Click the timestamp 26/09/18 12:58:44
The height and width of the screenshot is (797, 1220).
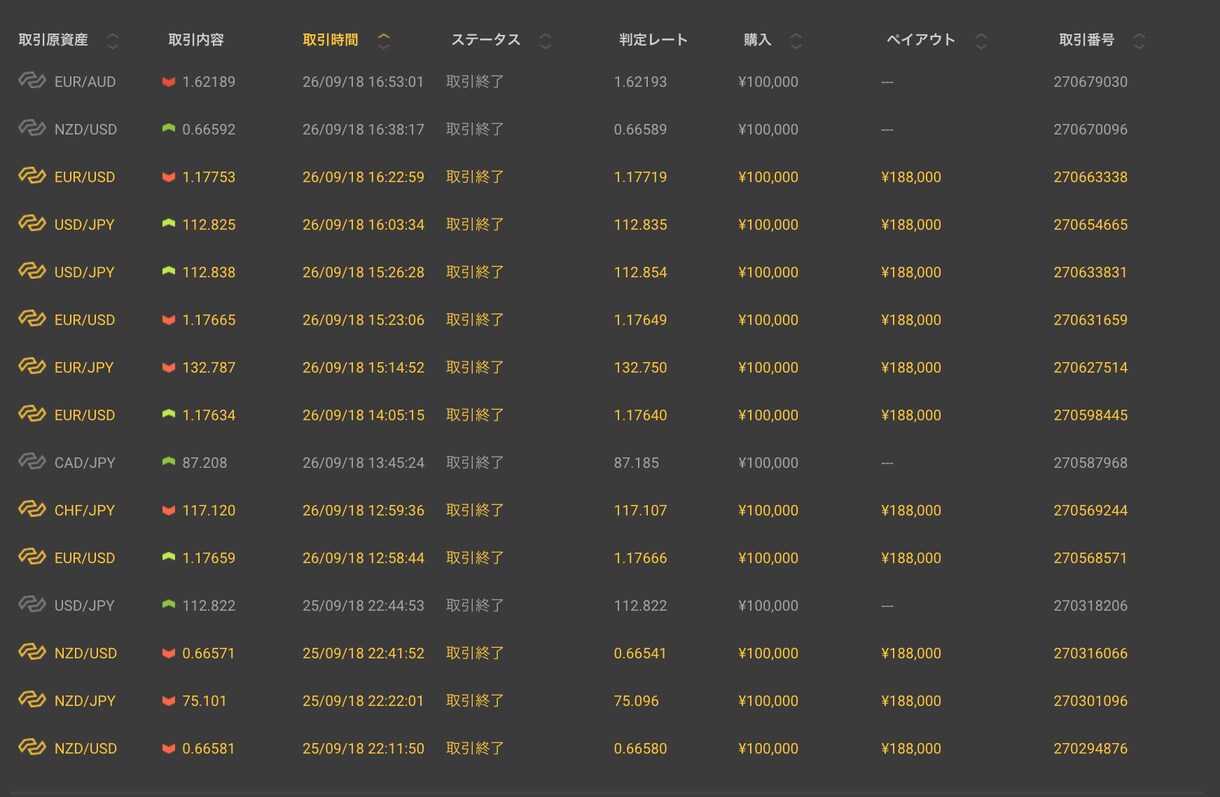[363, 558]
